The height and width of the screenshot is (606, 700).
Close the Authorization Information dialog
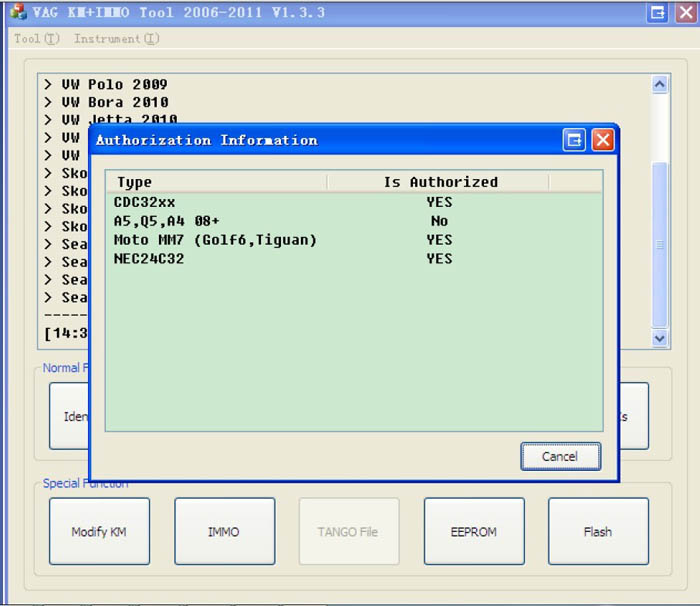[602, 140]
